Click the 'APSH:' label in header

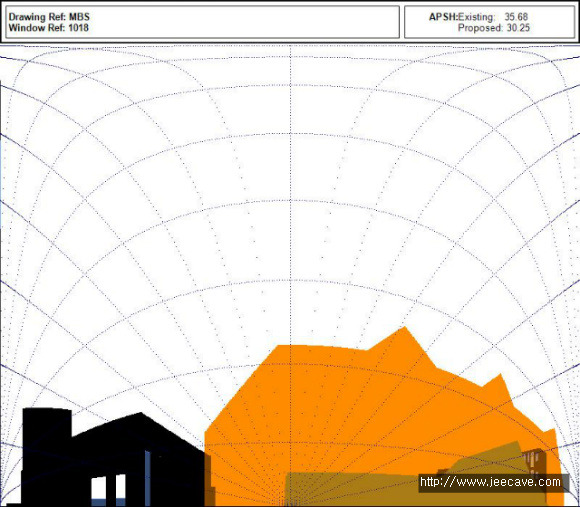pos(443,17)
